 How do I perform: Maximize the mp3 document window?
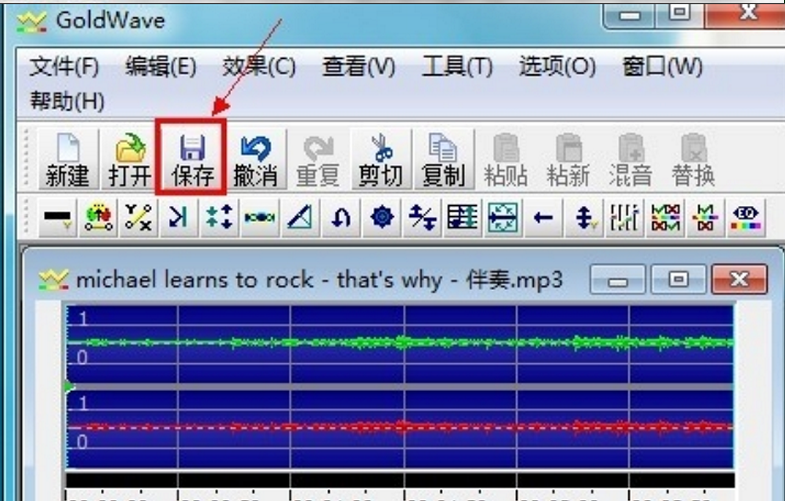pyautogui.click(x=679, y=280)
